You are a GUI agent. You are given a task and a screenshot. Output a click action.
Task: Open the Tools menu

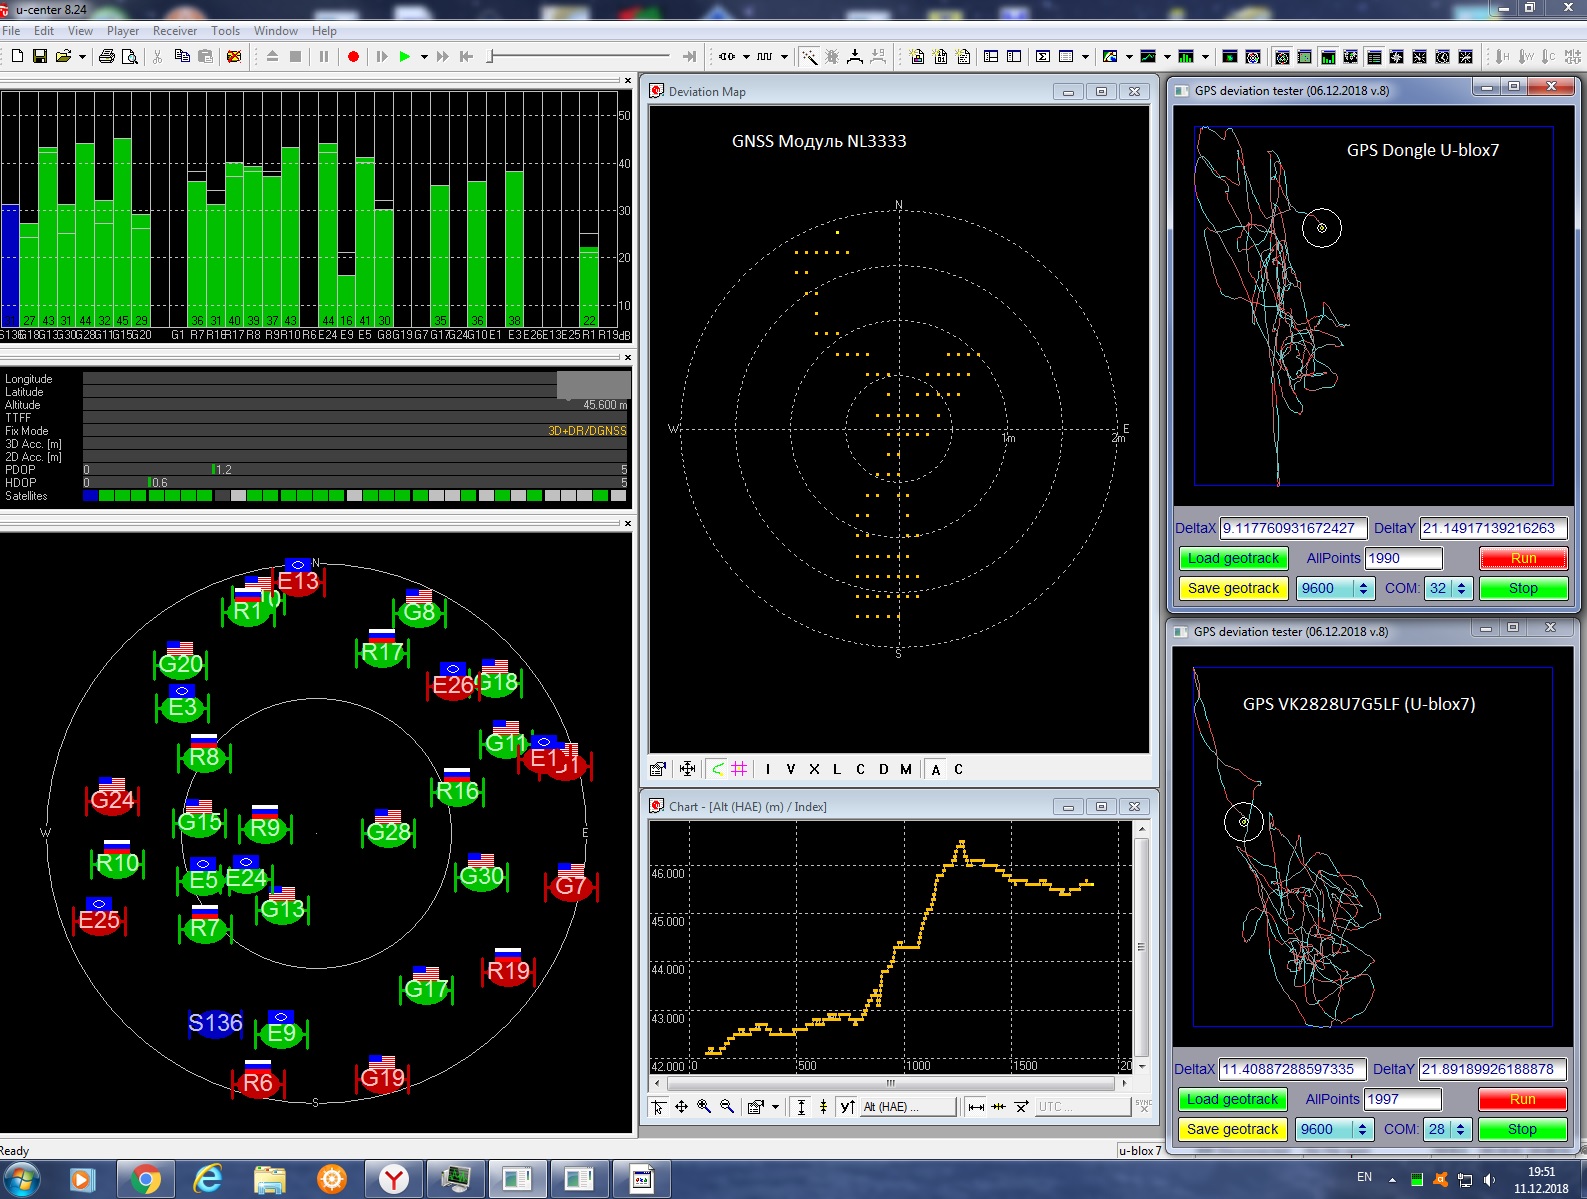click(x=225, y=31)
